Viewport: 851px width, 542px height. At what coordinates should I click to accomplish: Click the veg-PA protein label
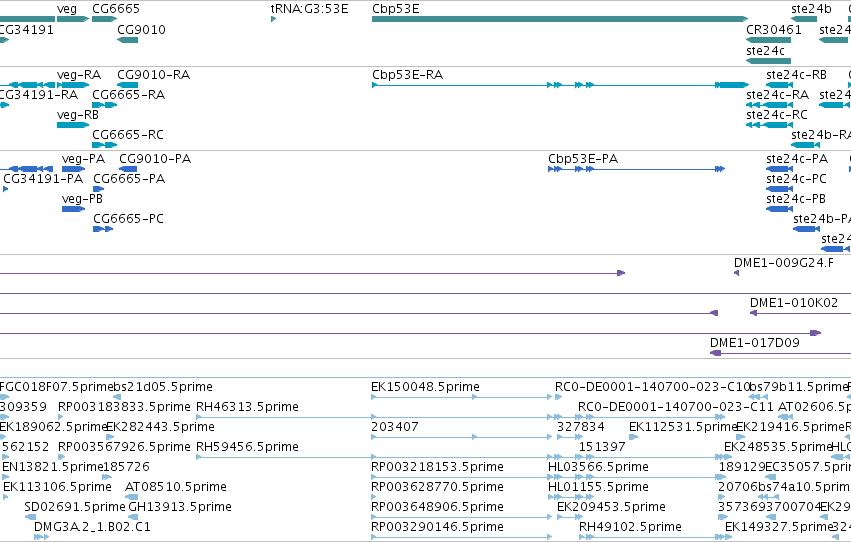(83, 158)
